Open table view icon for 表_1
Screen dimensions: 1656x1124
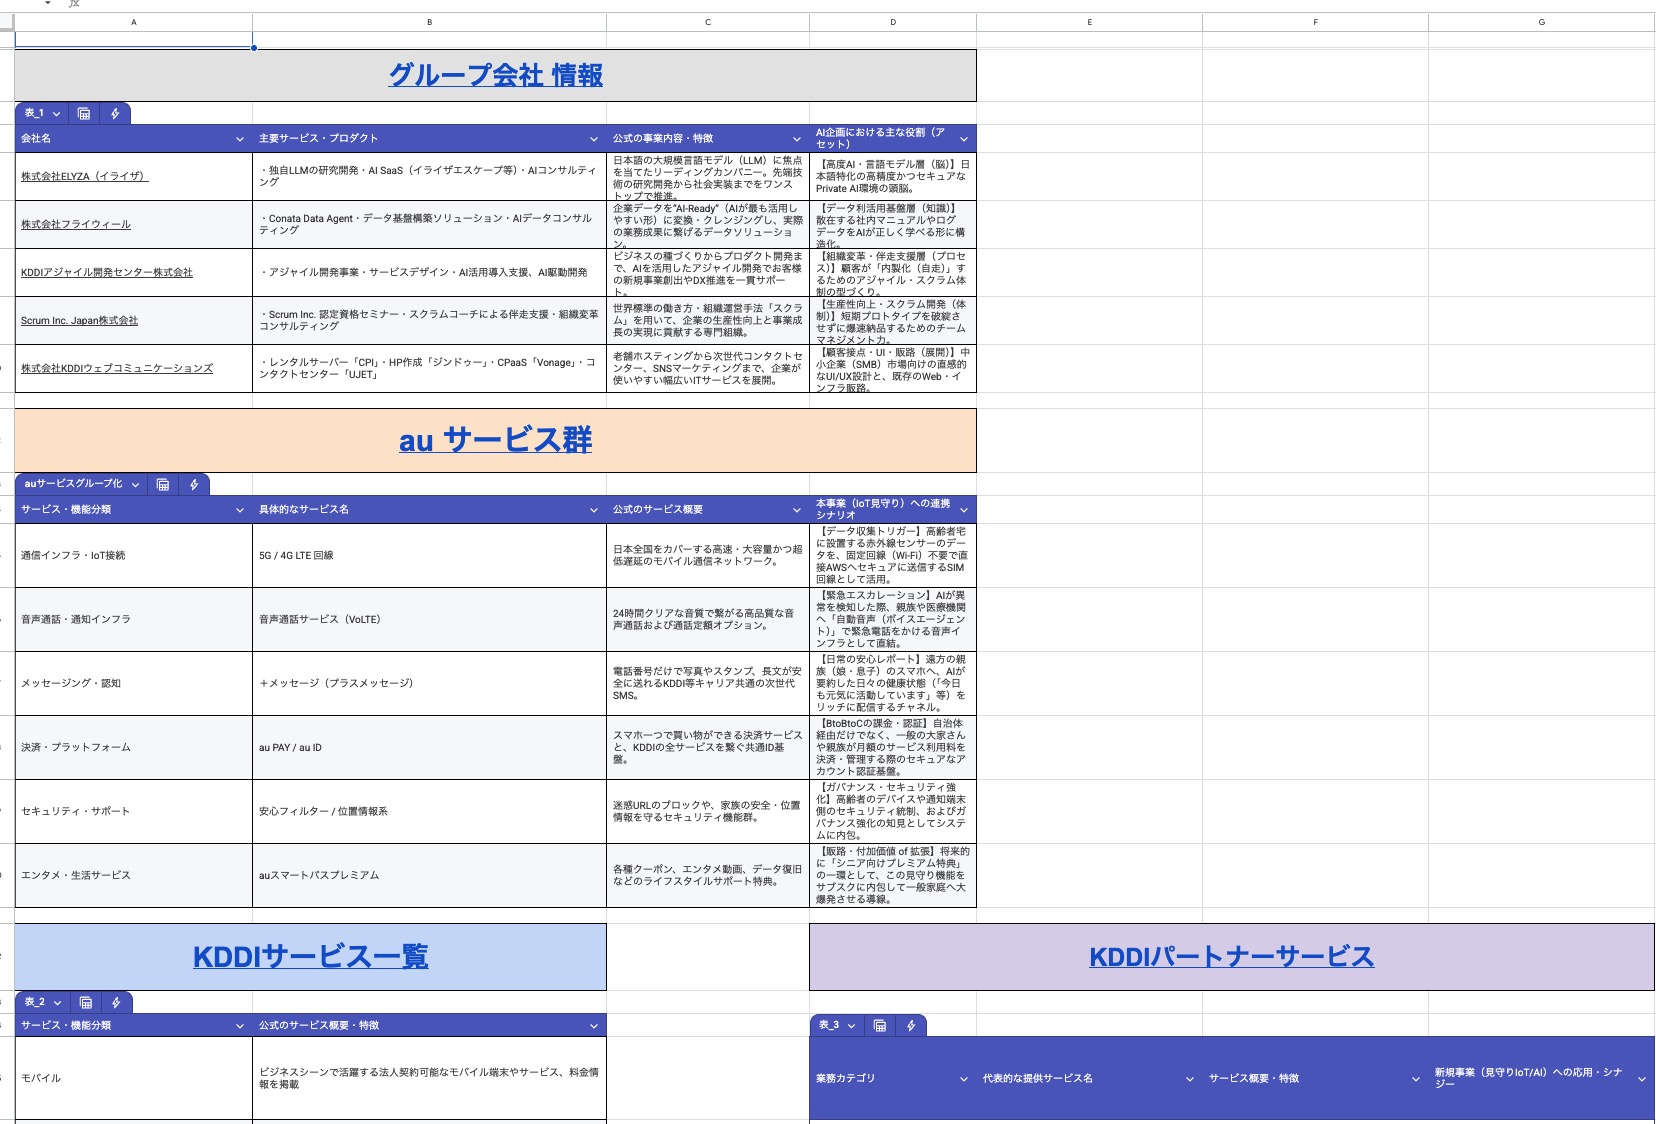coord(84,114)
